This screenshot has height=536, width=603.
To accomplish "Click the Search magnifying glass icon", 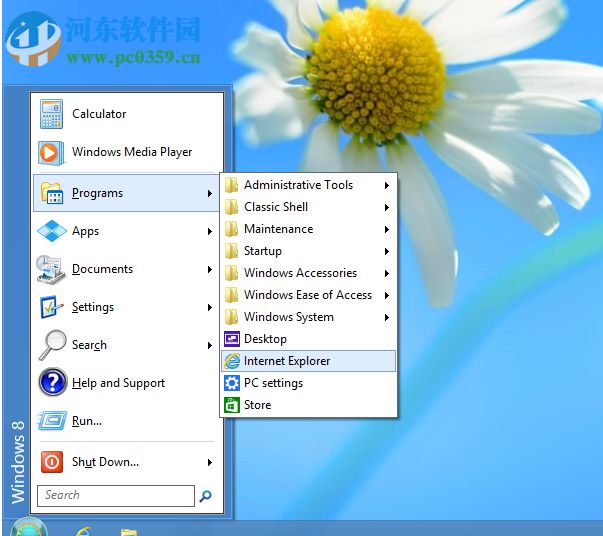I will (x=52, y=345).
